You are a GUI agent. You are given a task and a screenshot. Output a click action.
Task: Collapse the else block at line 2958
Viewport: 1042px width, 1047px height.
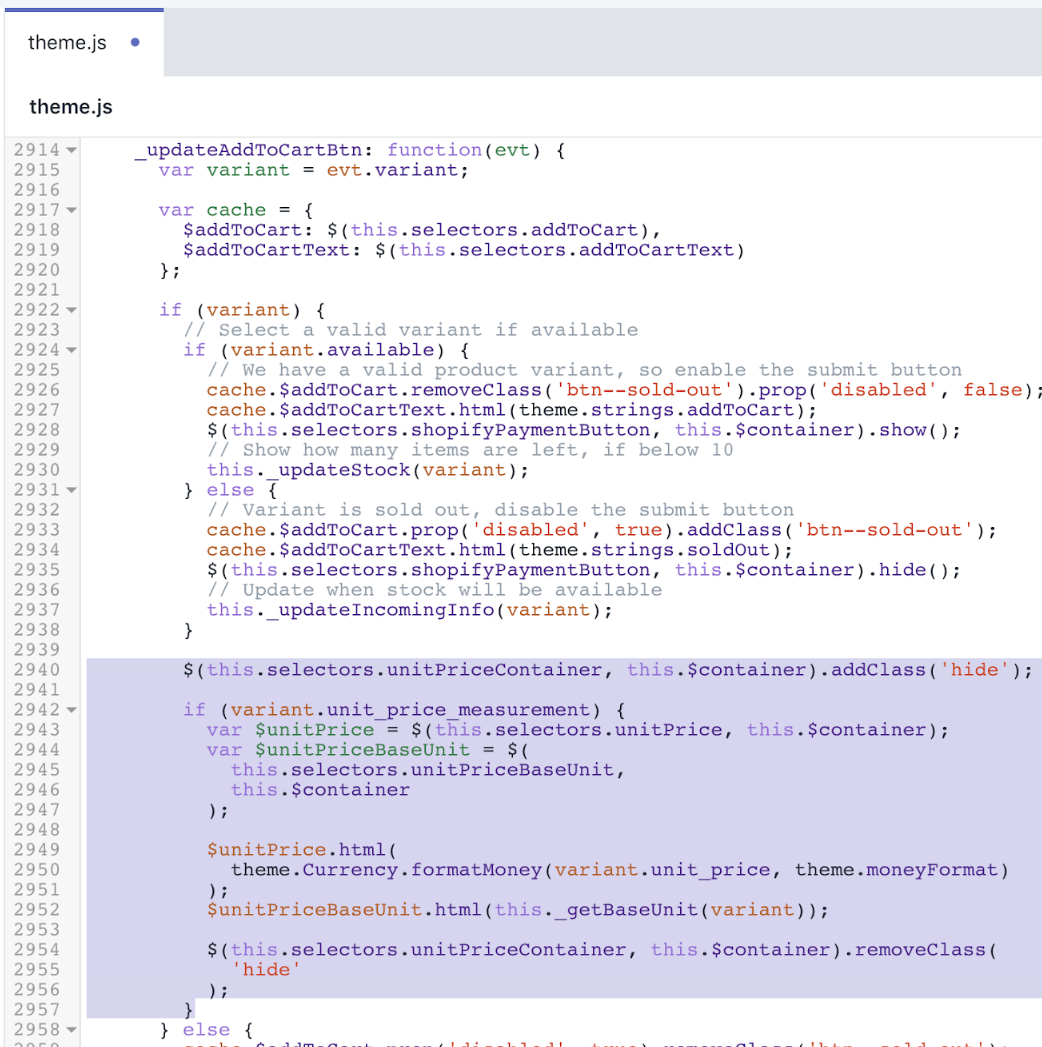pos(71,1030)
